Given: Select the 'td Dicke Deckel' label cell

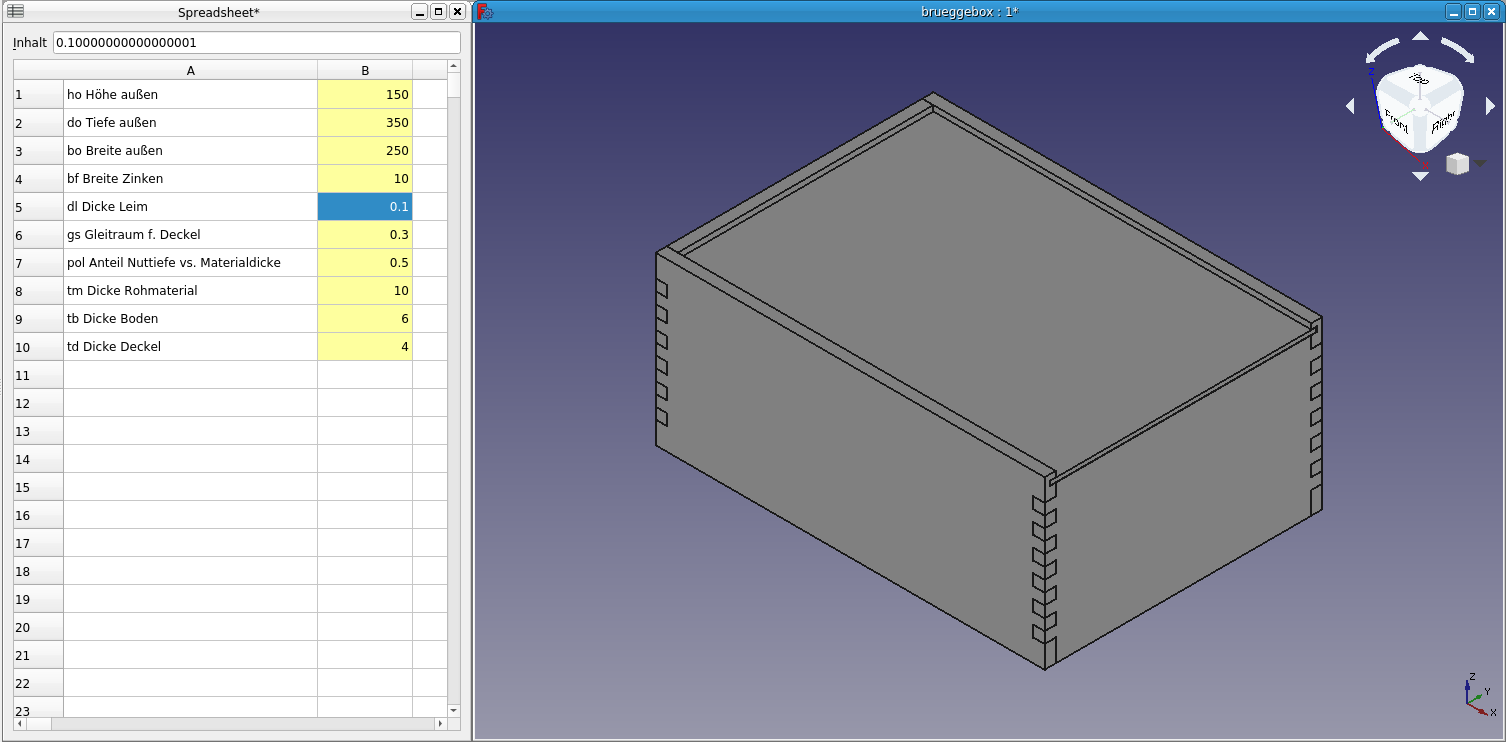Looking at the screenshot, I should coord(190,347).
